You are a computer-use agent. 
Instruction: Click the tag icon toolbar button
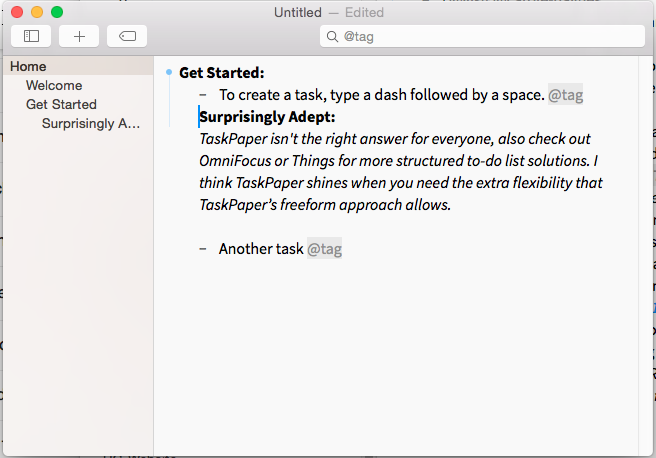[x=127, y=36]
